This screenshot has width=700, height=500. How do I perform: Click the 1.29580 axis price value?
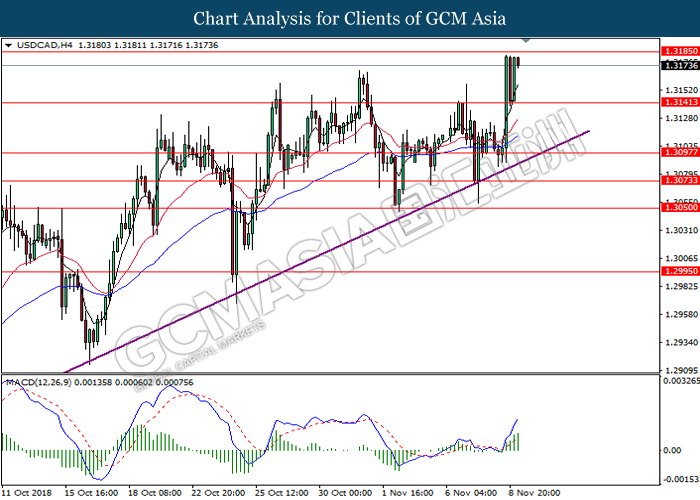(x=681, y=315)
